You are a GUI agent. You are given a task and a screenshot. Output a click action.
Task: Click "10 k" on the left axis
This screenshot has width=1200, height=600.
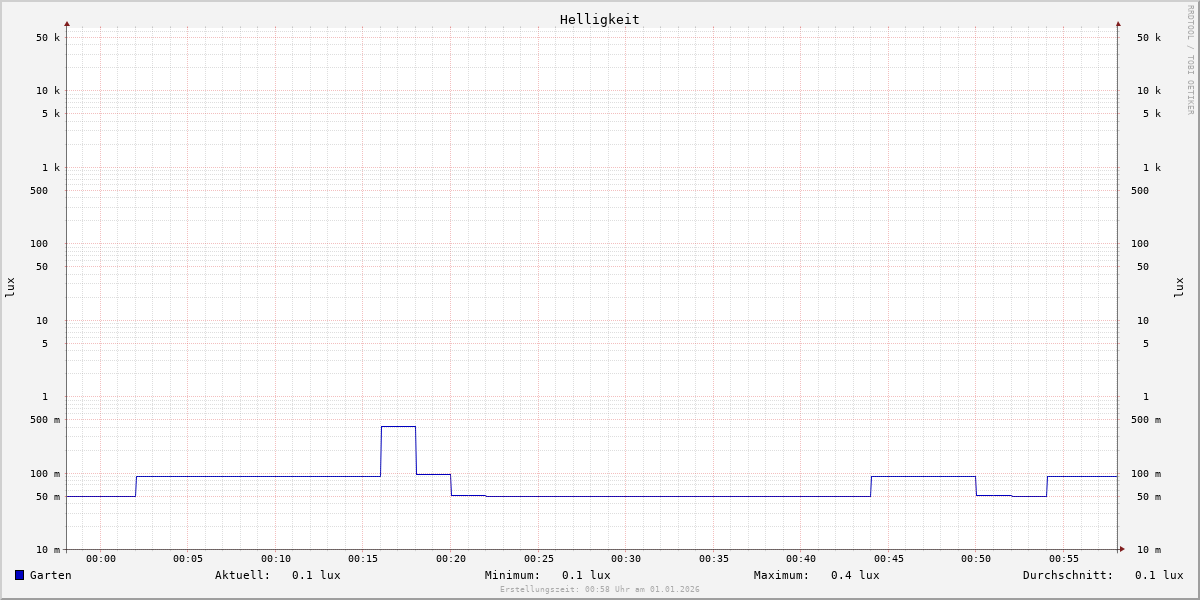[x=48, y=91]
